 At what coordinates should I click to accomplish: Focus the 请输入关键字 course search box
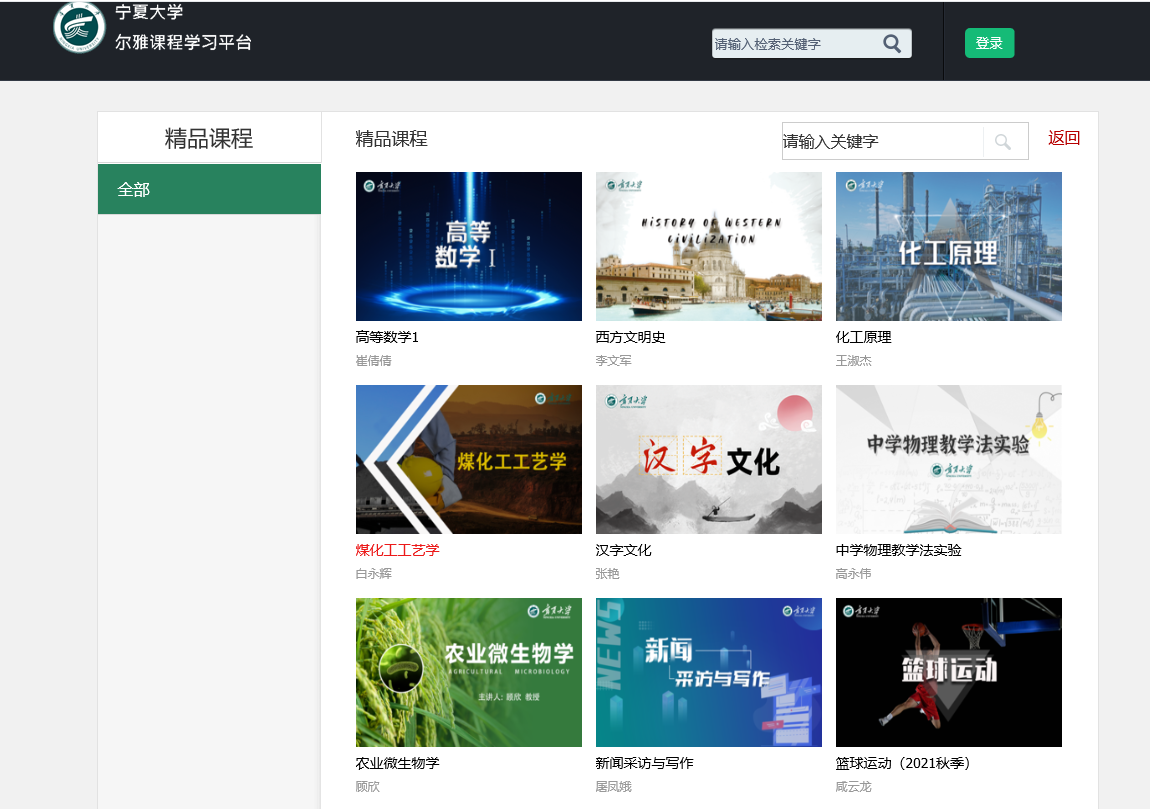click(880, 142)
